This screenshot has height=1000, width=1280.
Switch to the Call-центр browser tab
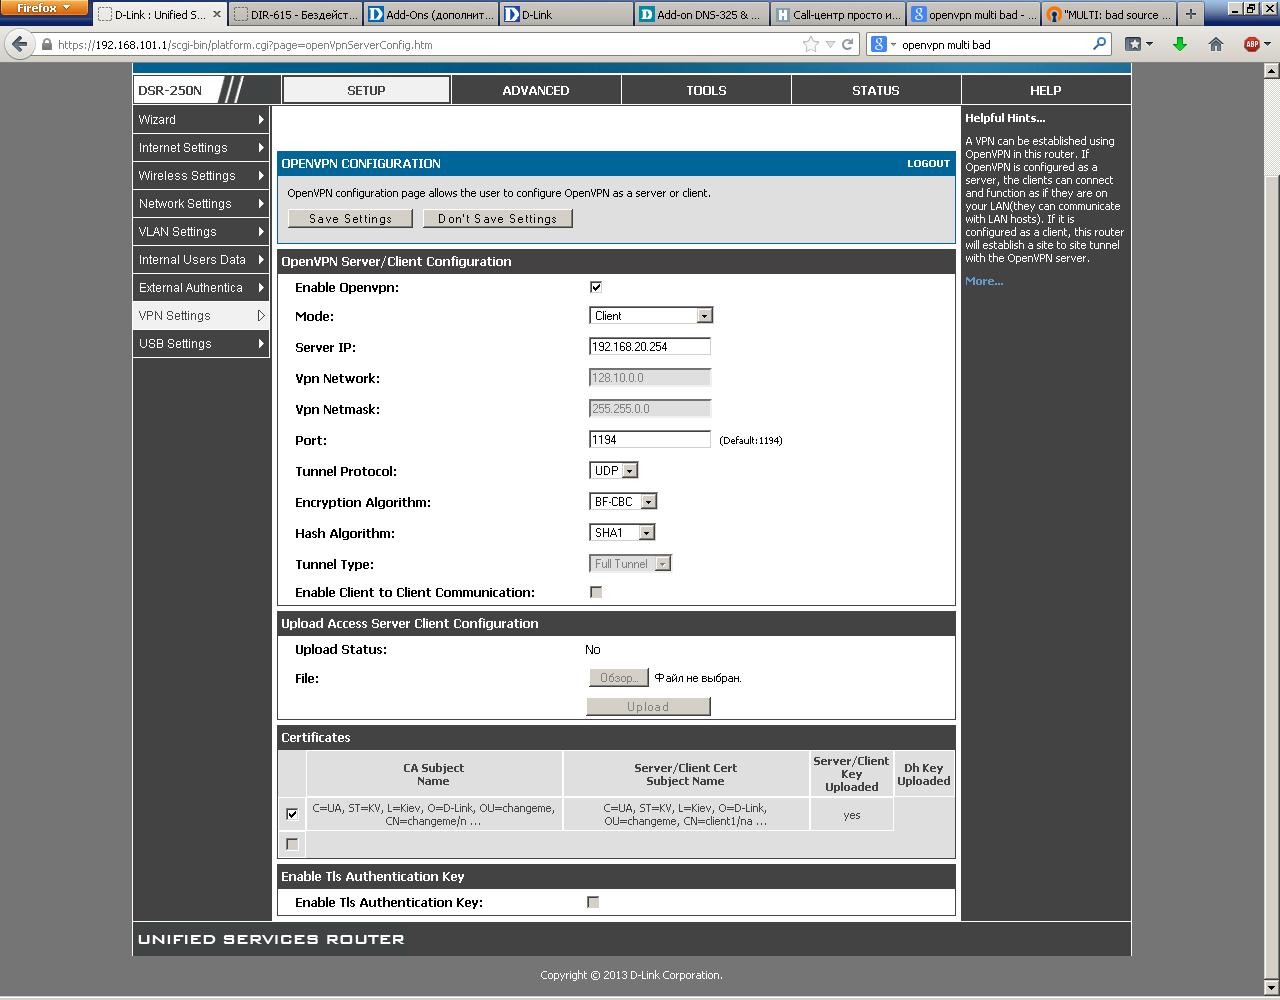click(839, 15)
